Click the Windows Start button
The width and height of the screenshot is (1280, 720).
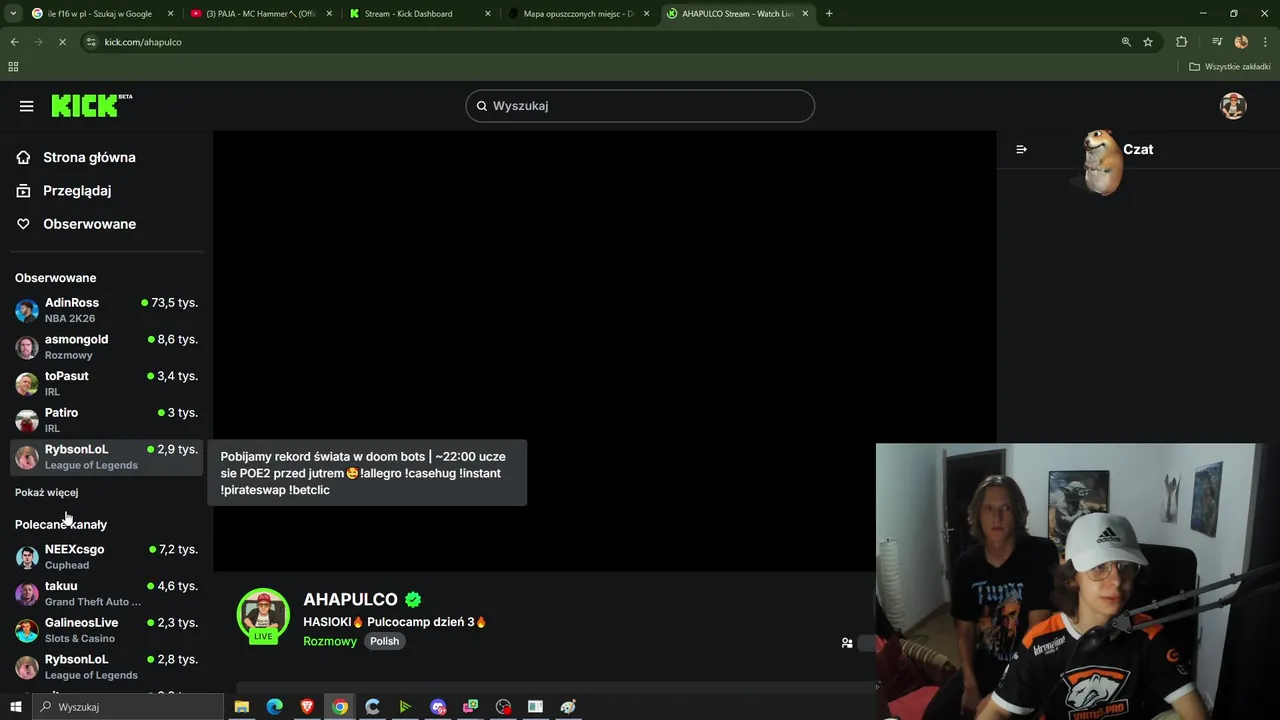16,707
